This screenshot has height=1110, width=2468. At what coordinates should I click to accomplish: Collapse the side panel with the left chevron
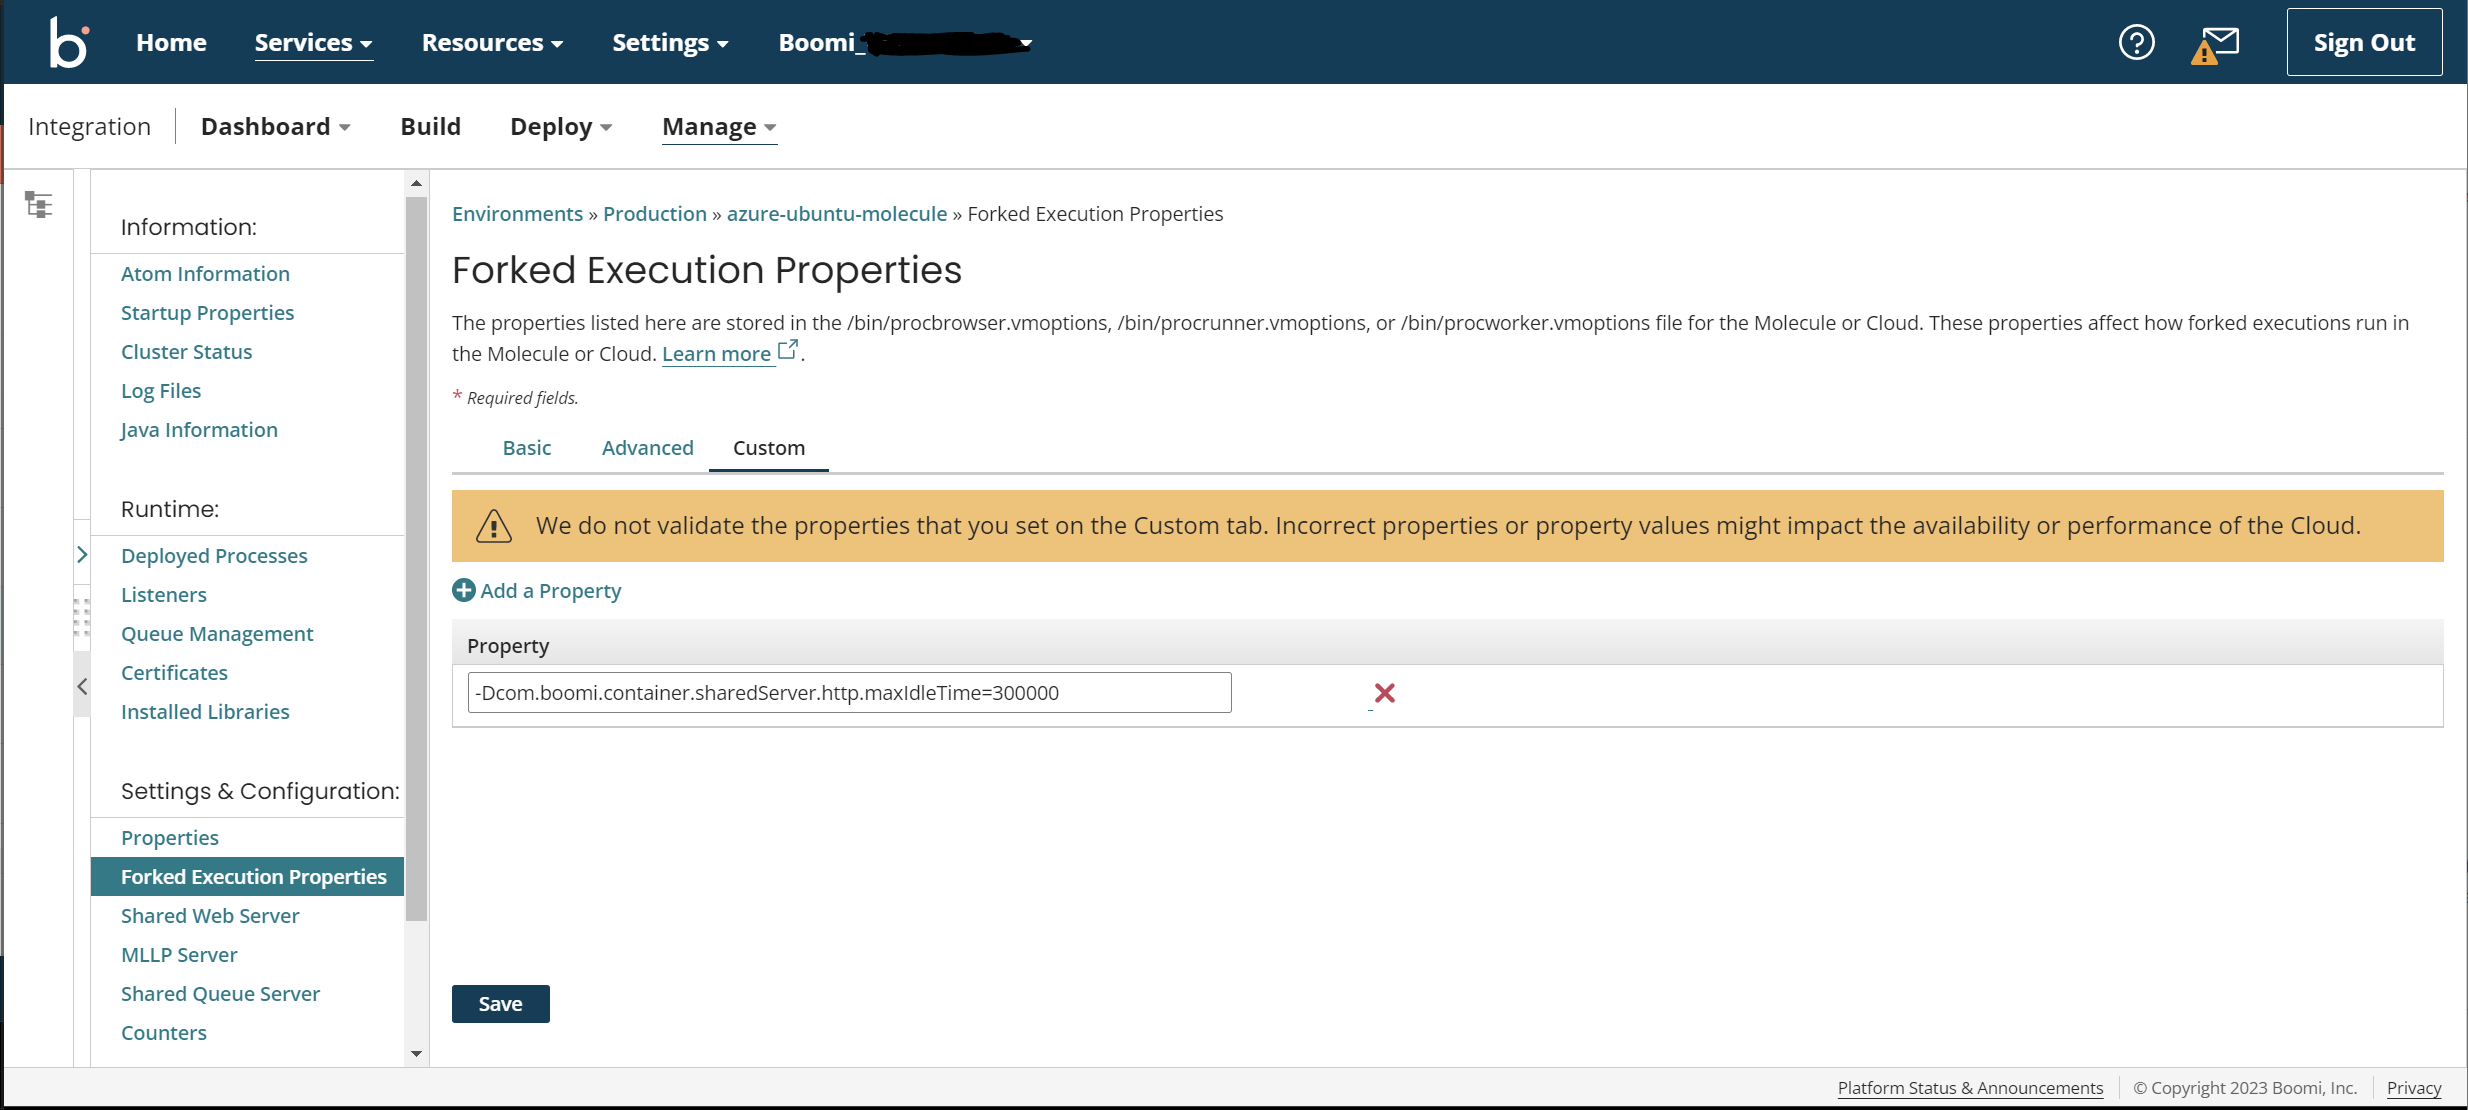coord(82,686)
